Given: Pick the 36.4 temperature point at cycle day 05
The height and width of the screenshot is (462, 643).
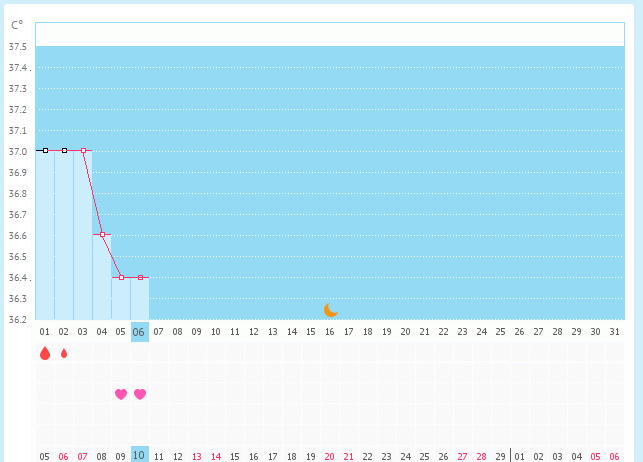Looking at the screenshot, I should pos(121,277).
